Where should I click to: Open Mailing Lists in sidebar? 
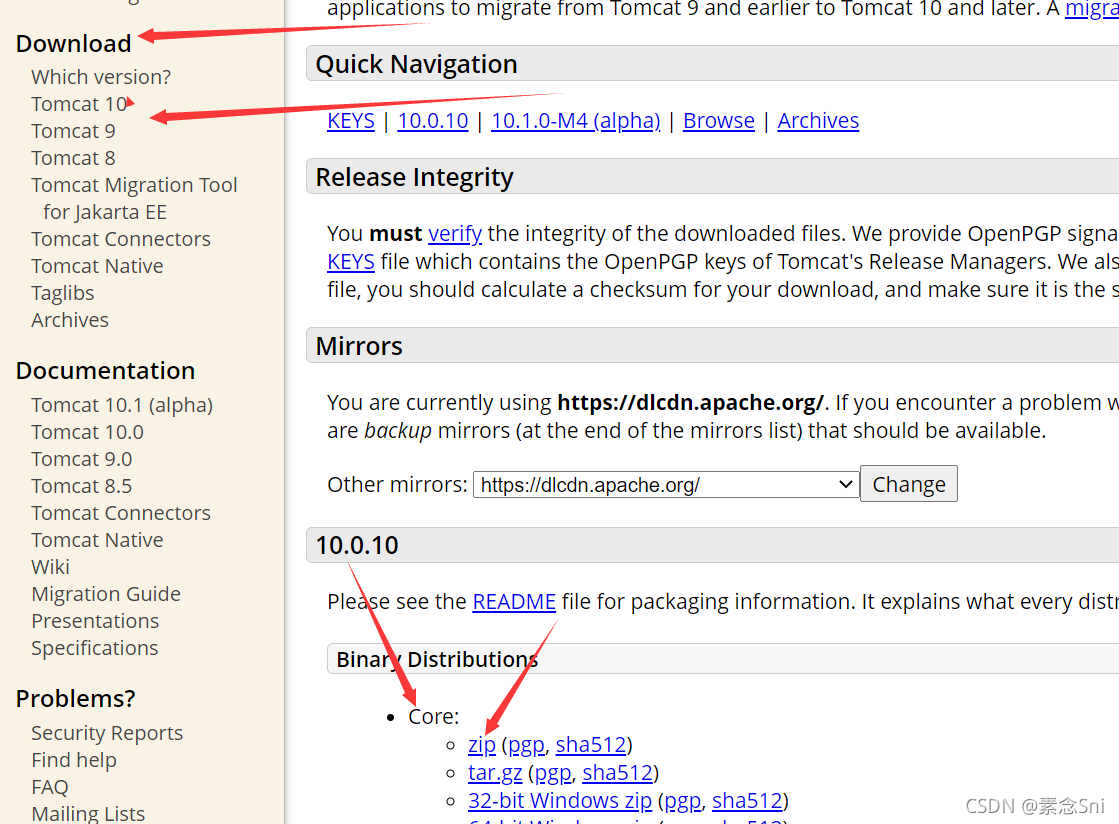pyautogui.click(x=88, y=813)
